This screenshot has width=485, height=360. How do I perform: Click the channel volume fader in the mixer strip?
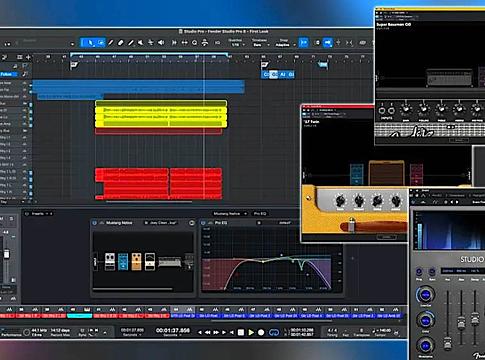(x=7, y=255)
